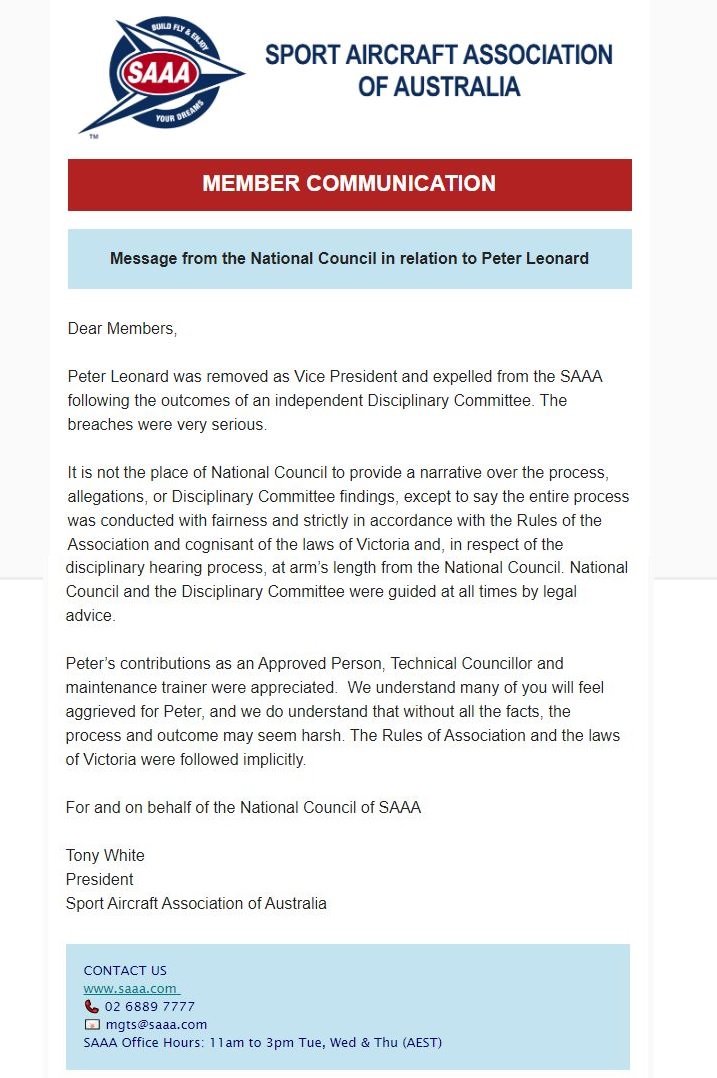Click the 'For and on behalf' closing line
Screen dimensions: 717x1078
243,807
